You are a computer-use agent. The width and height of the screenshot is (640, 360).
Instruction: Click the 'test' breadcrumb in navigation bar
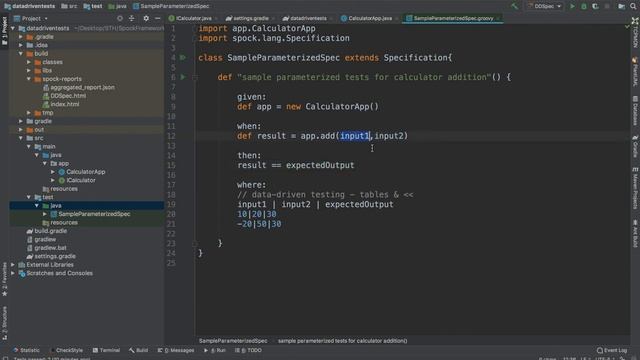click(x=93, y=6)
